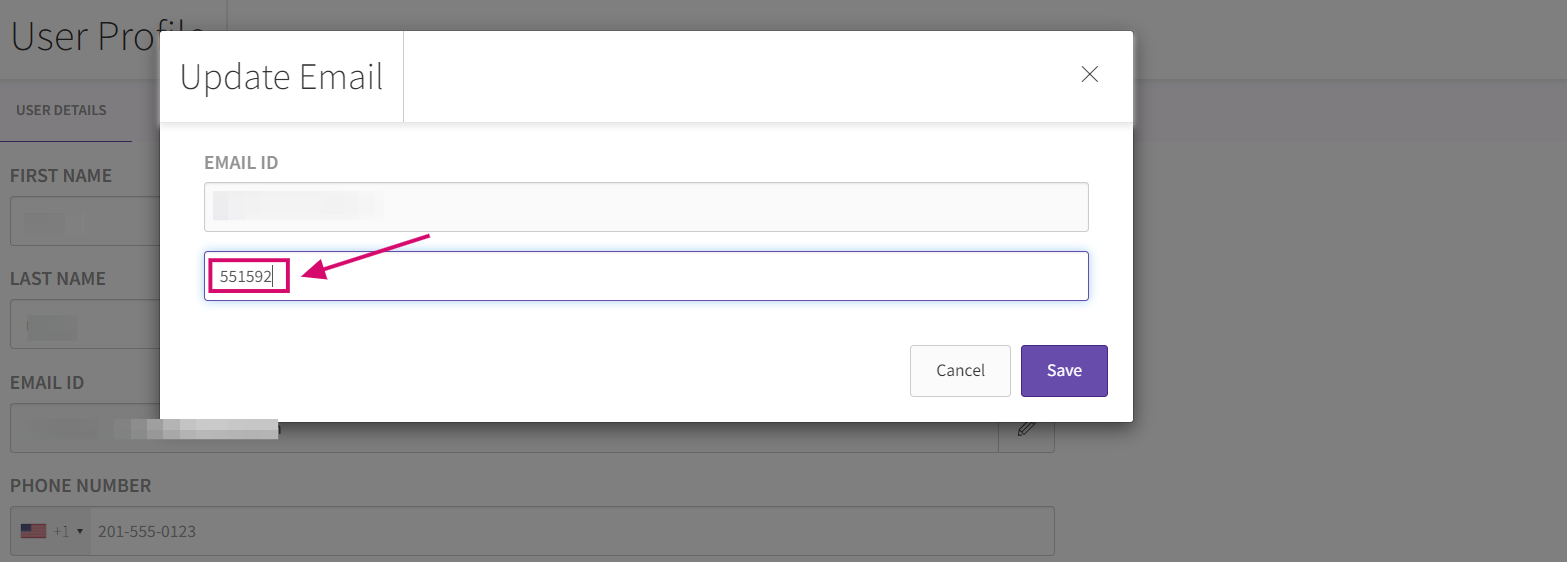Screen dimensions: 1567x562
Task: Focus the Last Name field
Action: tap(85, 325)
